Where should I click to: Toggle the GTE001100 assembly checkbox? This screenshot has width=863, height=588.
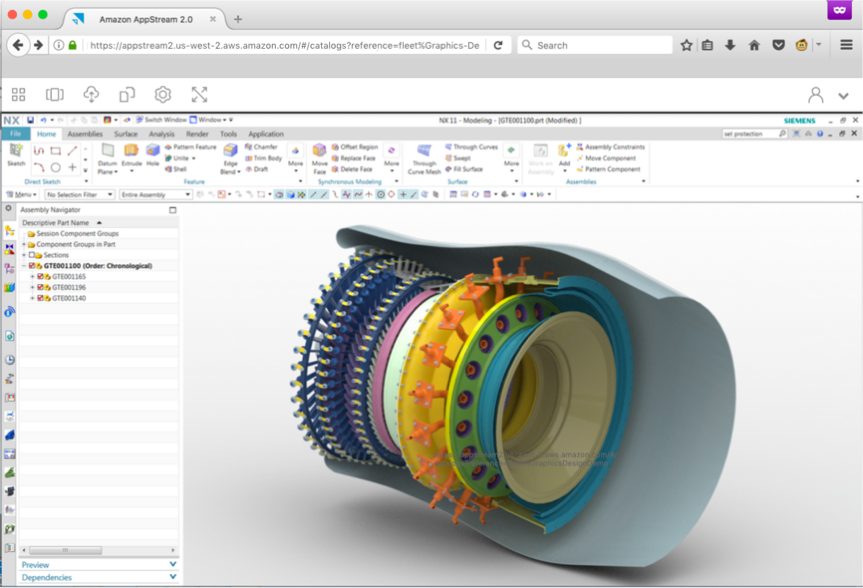(32, 265)
